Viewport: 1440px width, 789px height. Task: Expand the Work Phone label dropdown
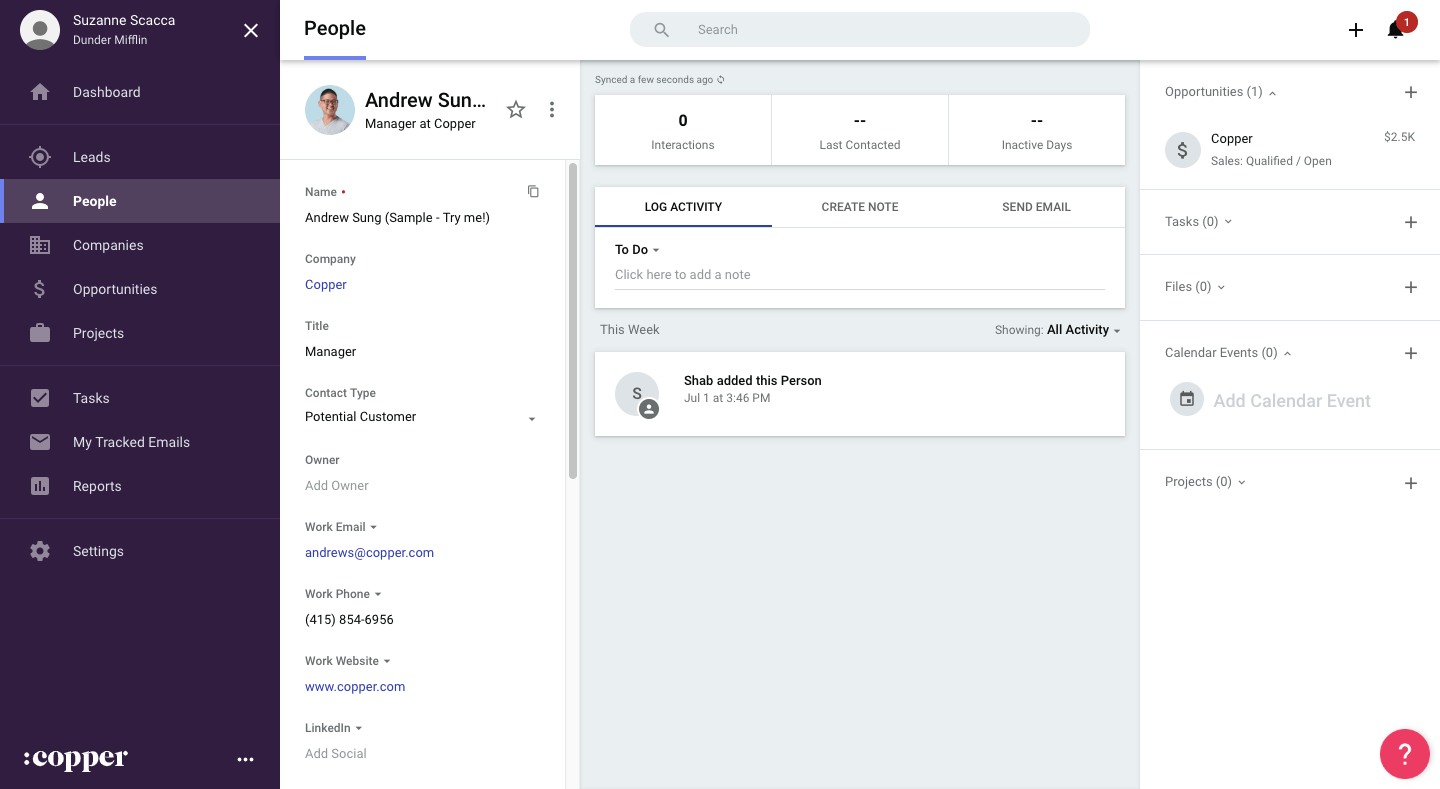click(379, 594)
